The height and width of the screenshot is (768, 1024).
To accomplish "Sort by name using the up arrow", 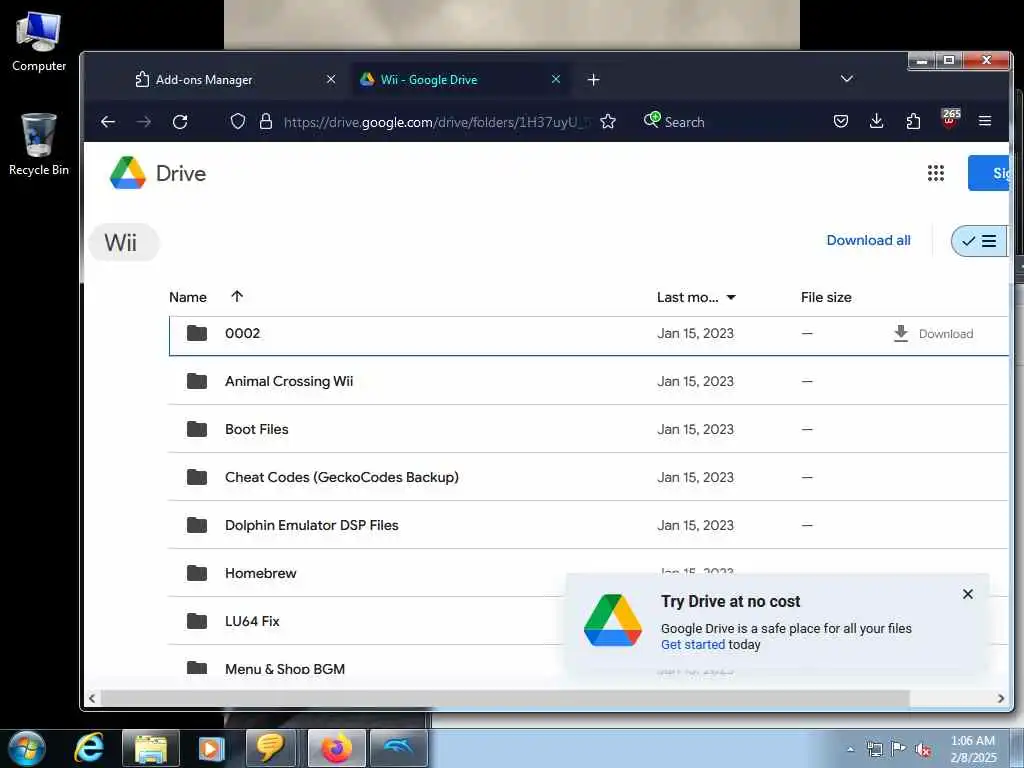I will point(237,296).
